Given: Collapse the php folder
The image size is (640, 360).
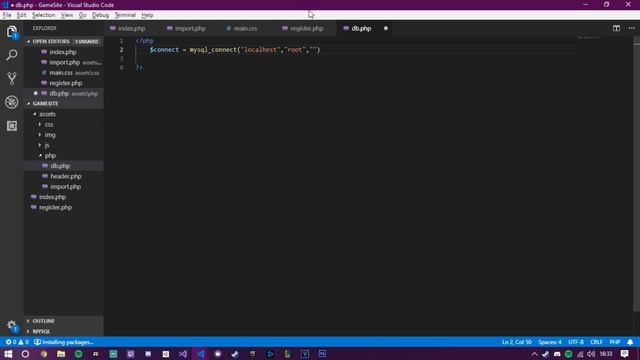Looking at the screenshot, I should 64,156.
